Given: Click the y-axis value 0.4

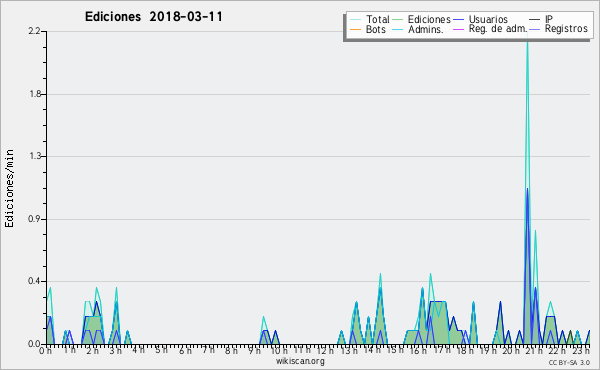Looking at the screenshot, I should [x=35, y=281].
